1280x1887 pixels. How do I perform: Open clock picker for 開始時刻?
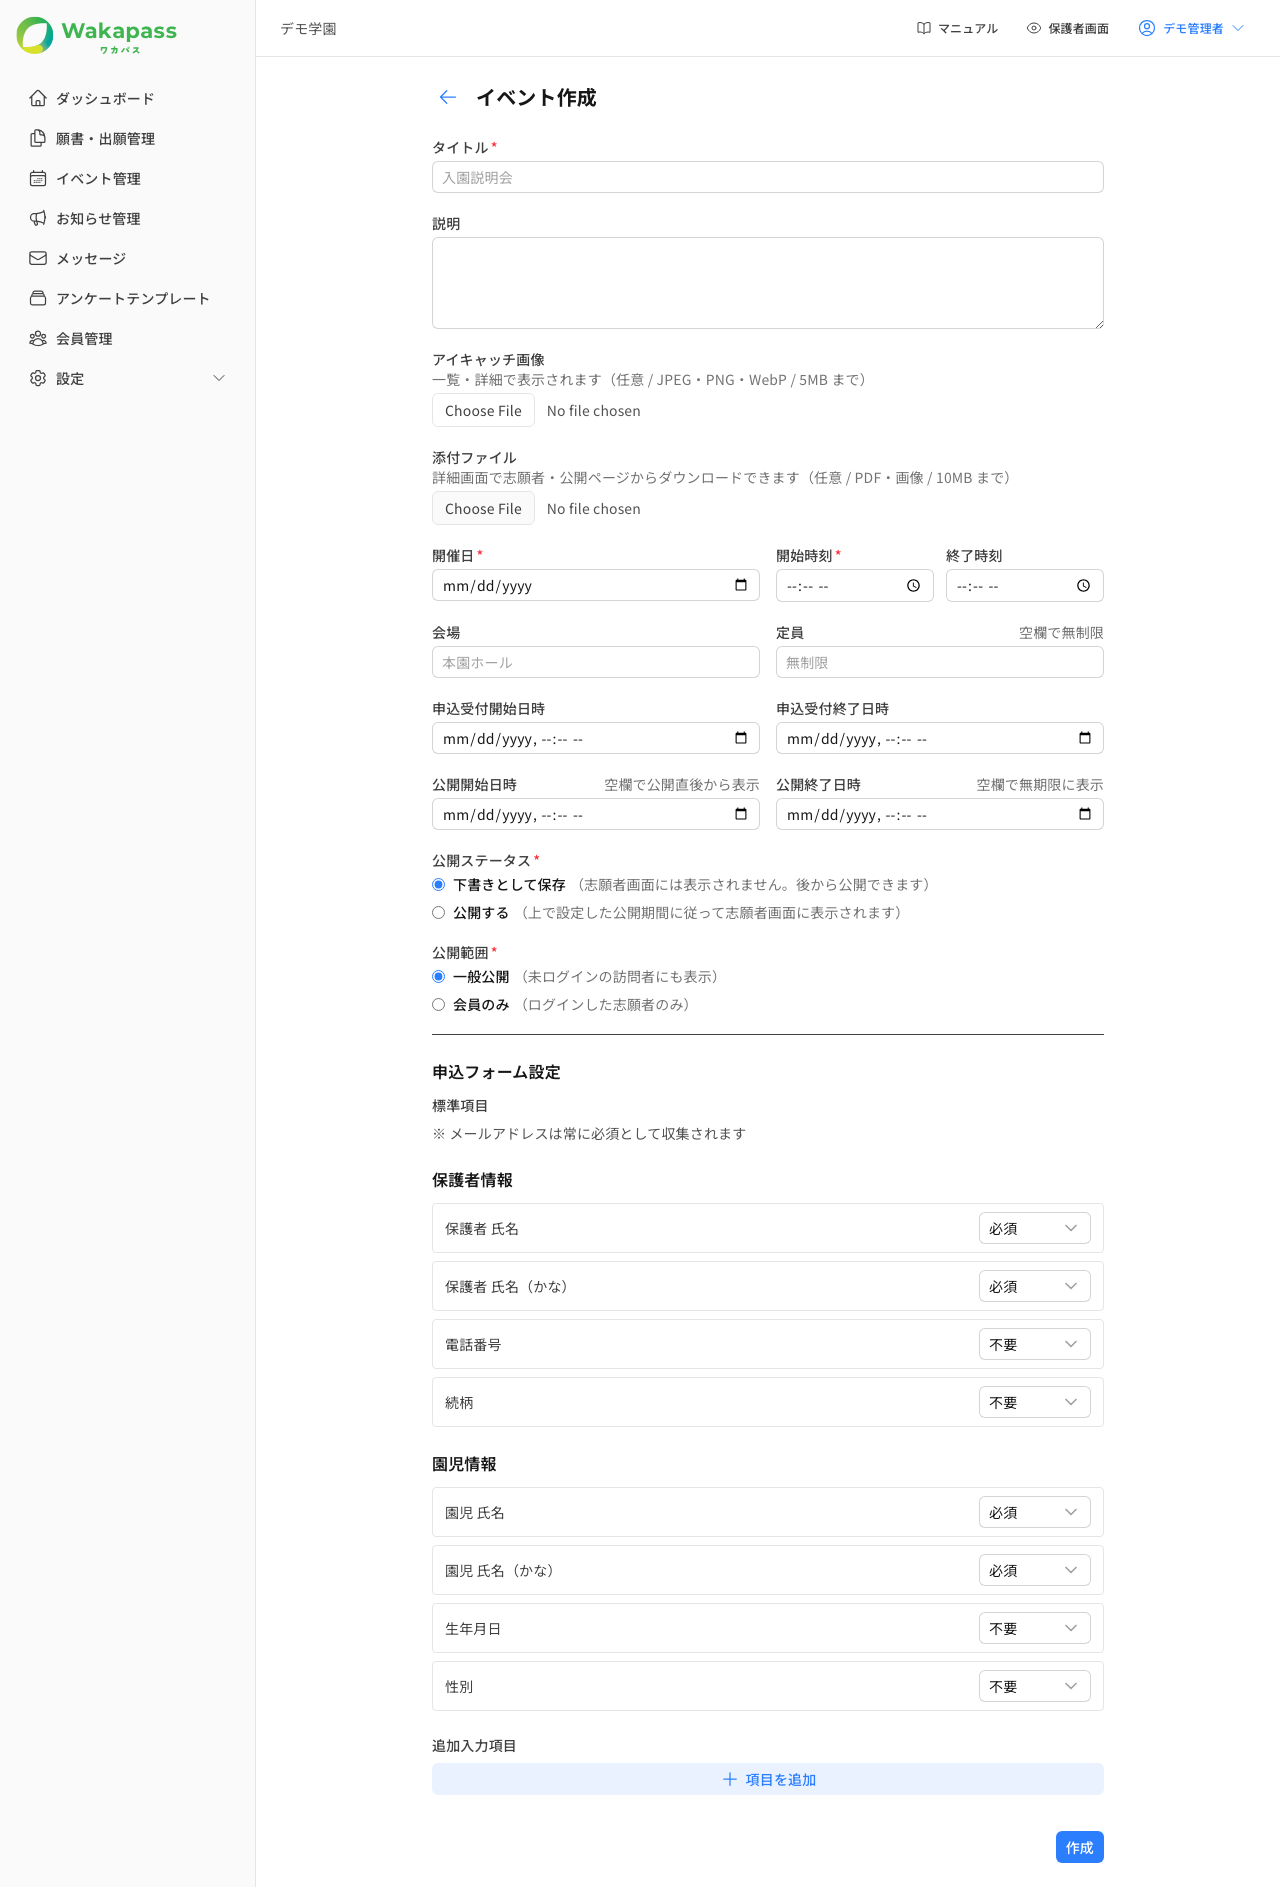[x=913, y=586]
